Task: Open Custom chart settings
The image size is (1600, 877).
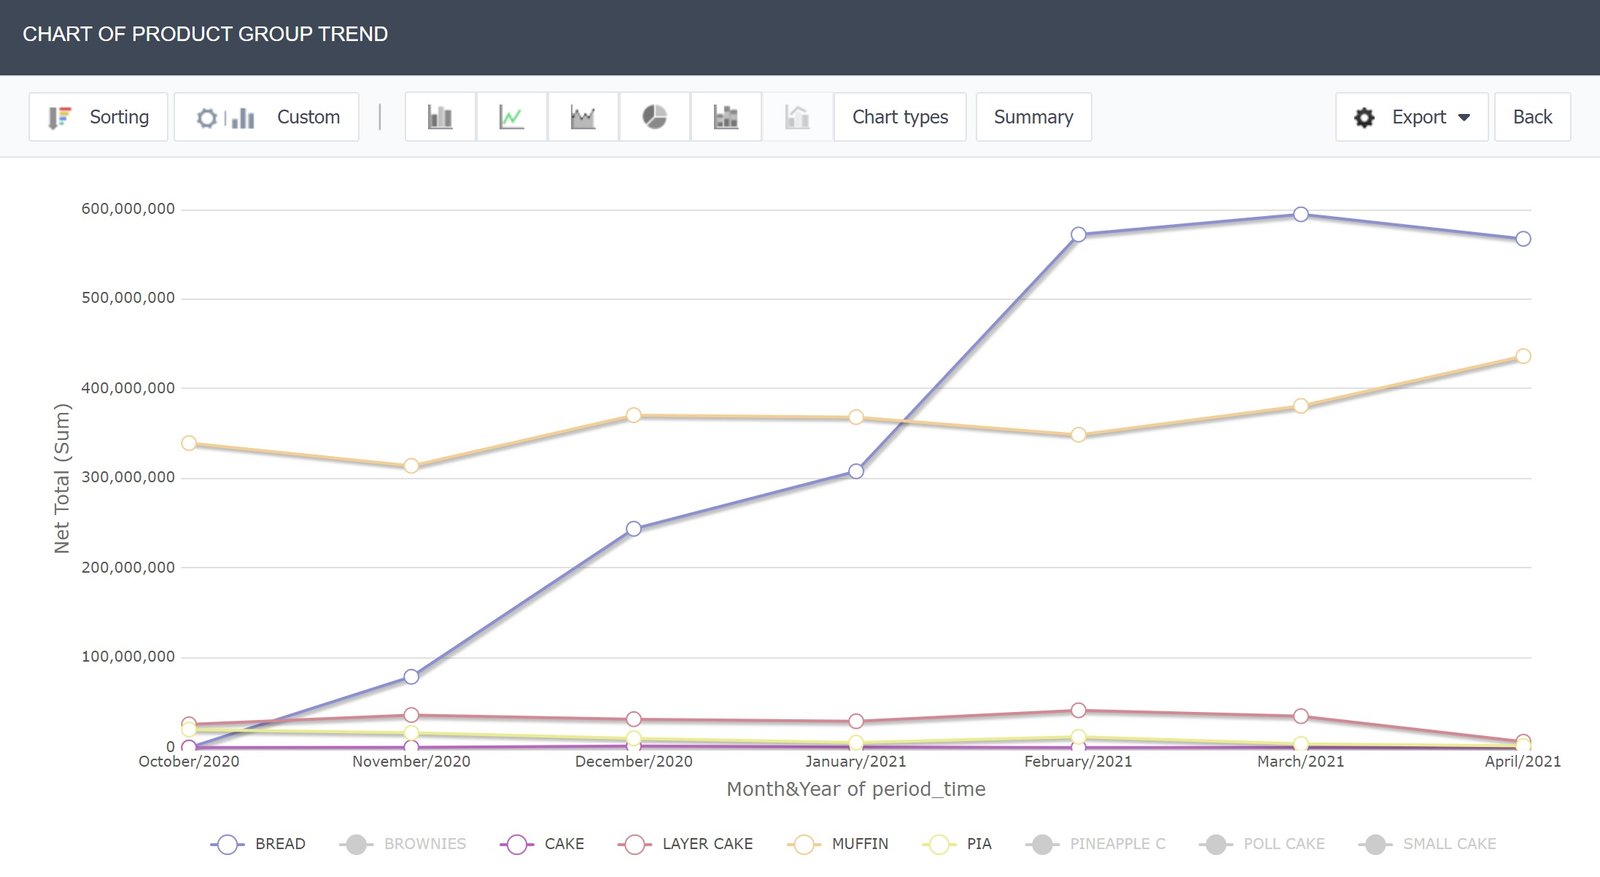Action: pyautogui.click(x=266, y=117)
